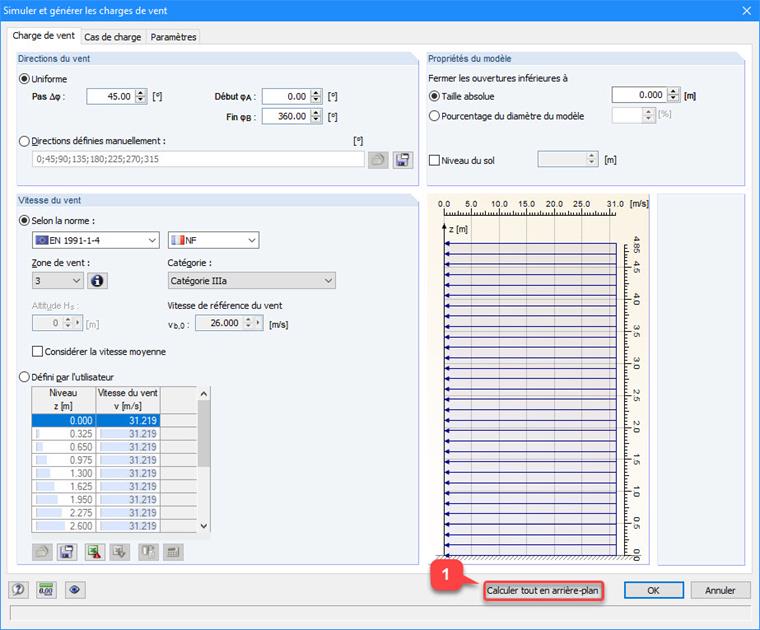Click the wind zone info icon
This screenshot has height=630, width=760.
pyautogui.click(x=97, y=281)
